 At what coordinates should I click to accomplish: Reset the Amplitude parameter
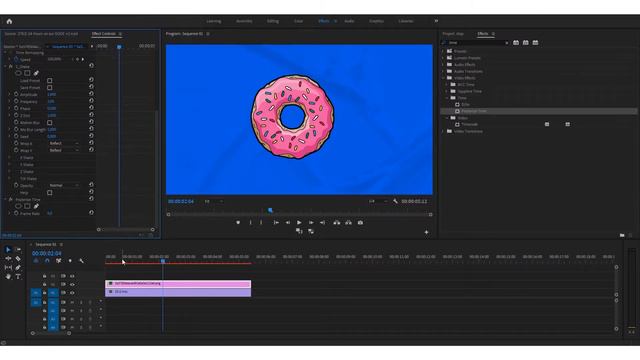[x=91, y=94]
